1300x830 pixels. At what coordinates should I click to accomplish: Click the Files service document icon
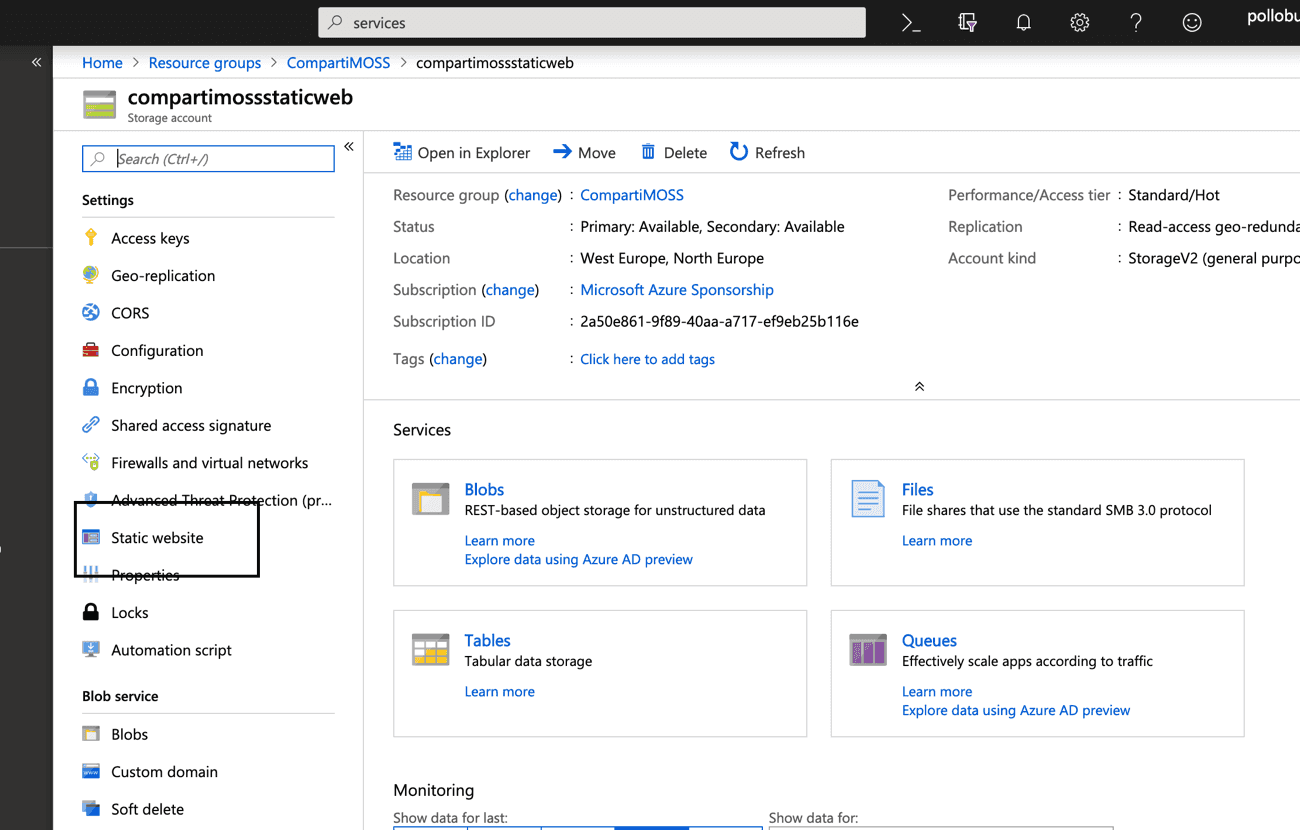click(868, 499)
